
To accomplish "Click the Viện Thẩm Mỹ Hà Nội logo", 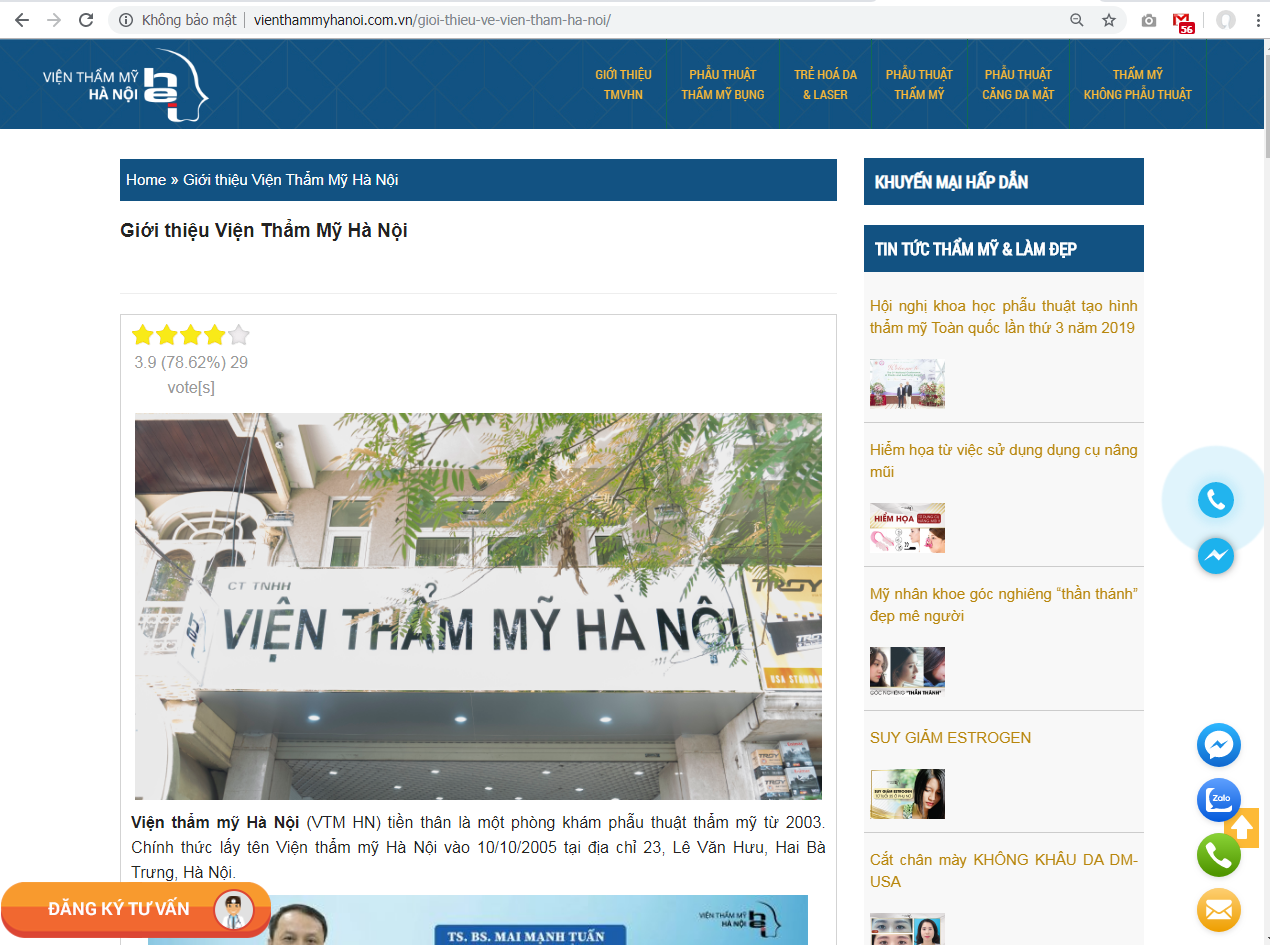I will click(126, 85).
